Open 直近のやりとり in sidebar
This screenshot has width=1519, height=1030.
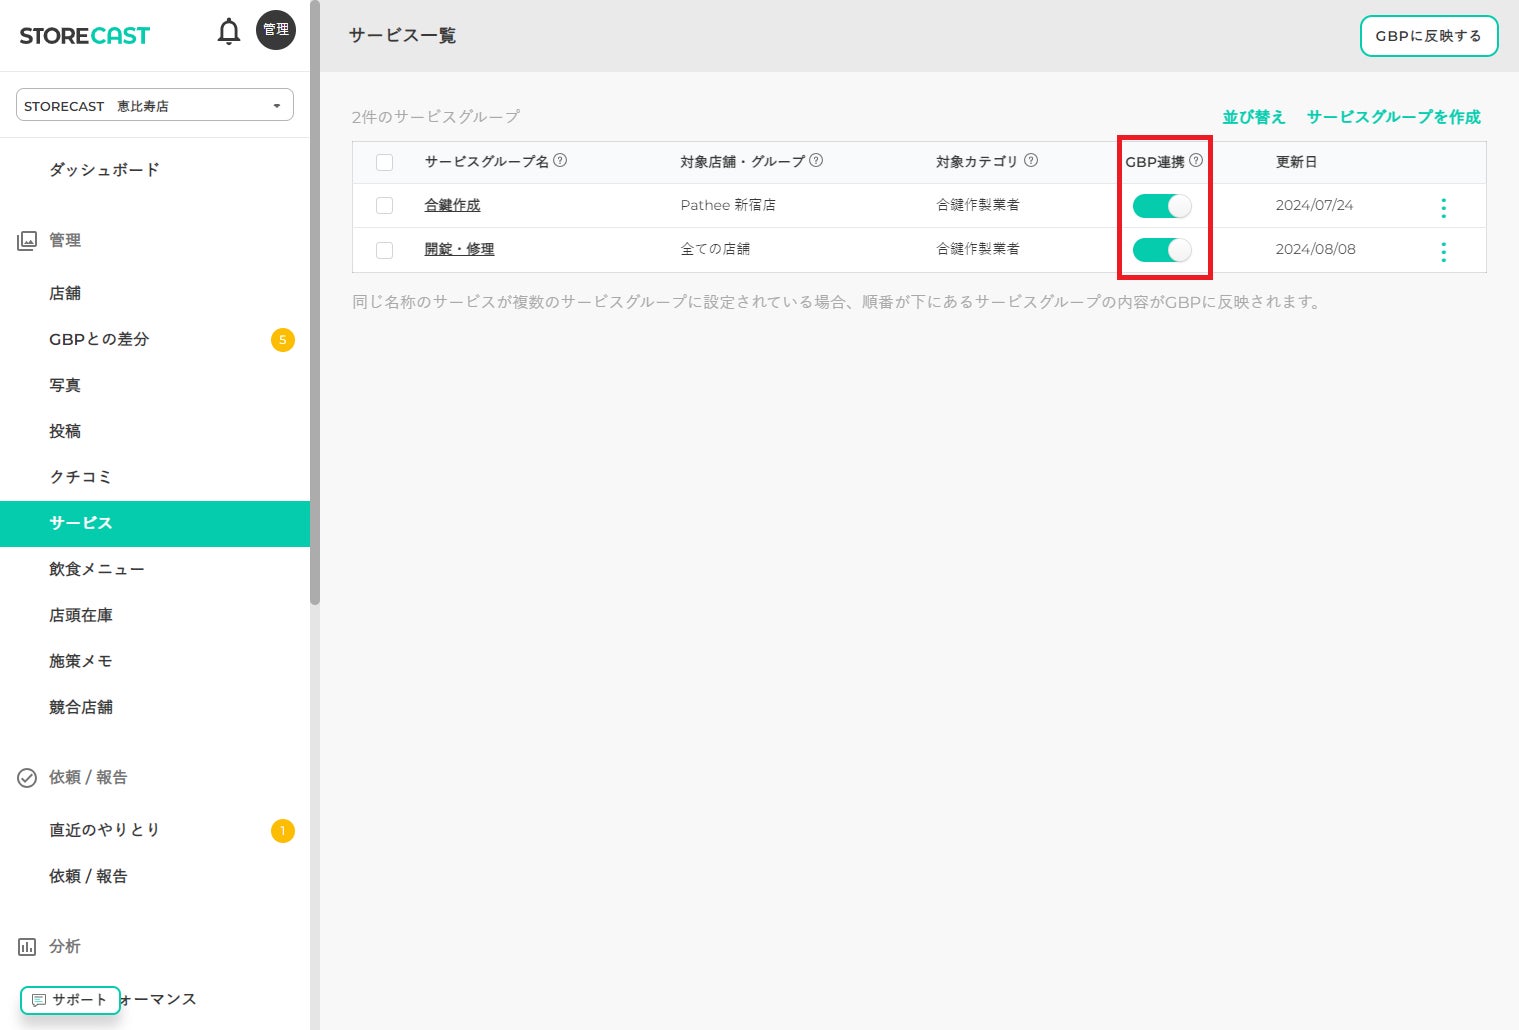[105, 830]
